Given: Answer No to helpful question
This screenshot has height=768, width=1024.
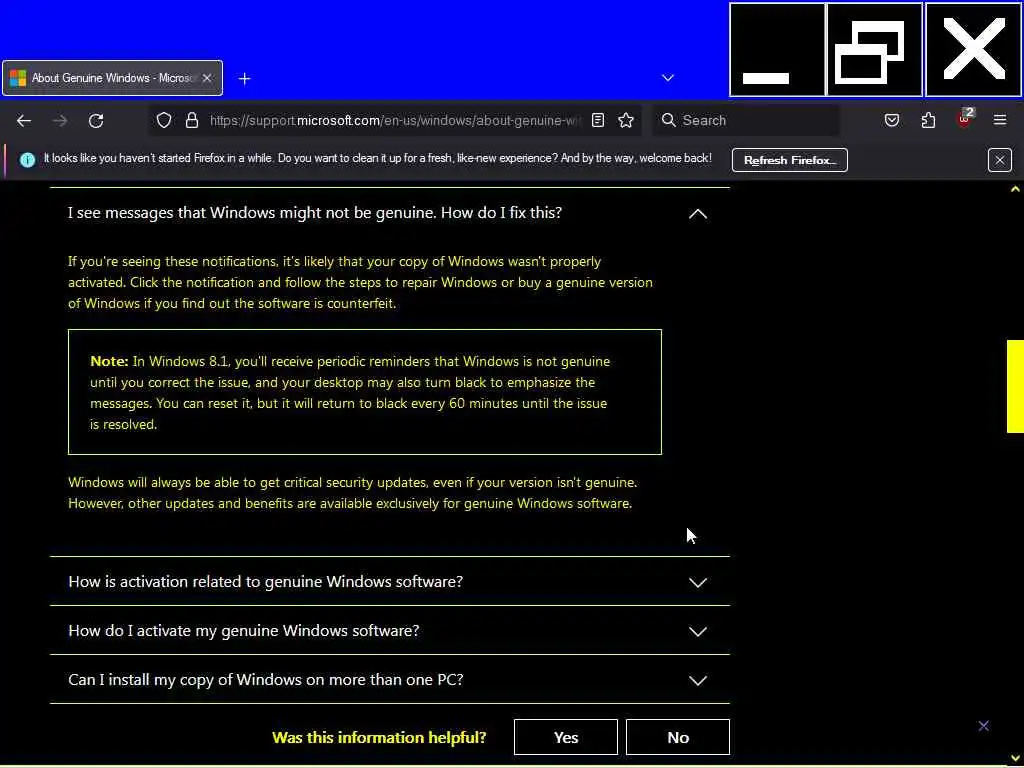Looking at the screenshot, I should pyautogui.click(x=677, y=737).
